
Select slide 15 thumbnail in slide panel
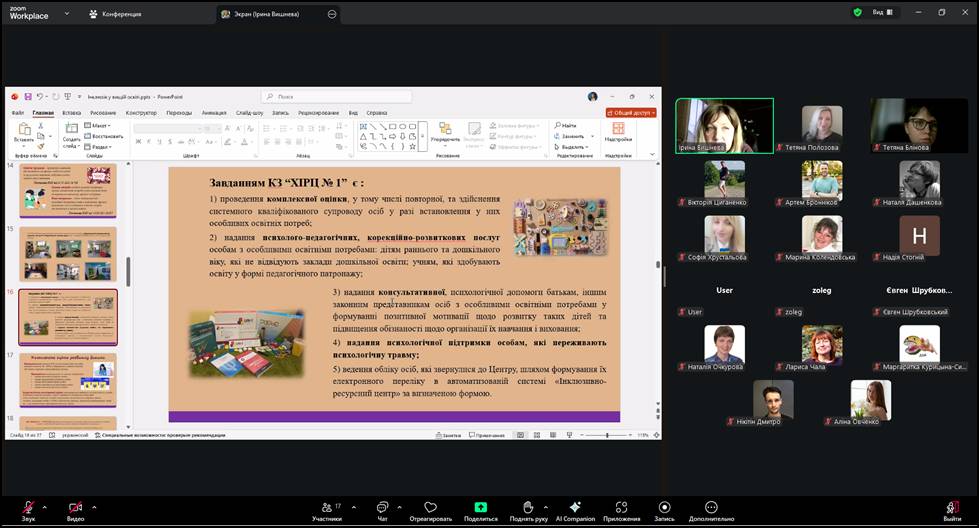(x=68, y=254)
